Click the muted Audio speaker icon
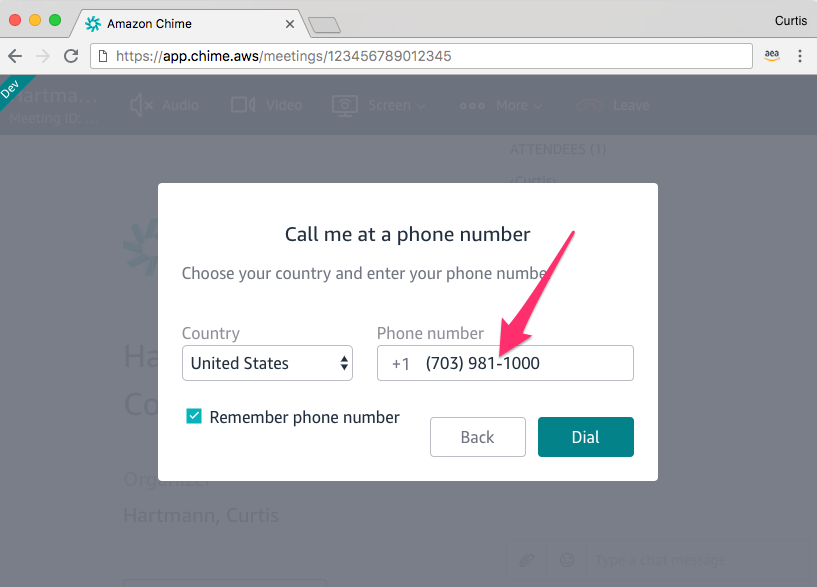 click(x=141, y=105)
